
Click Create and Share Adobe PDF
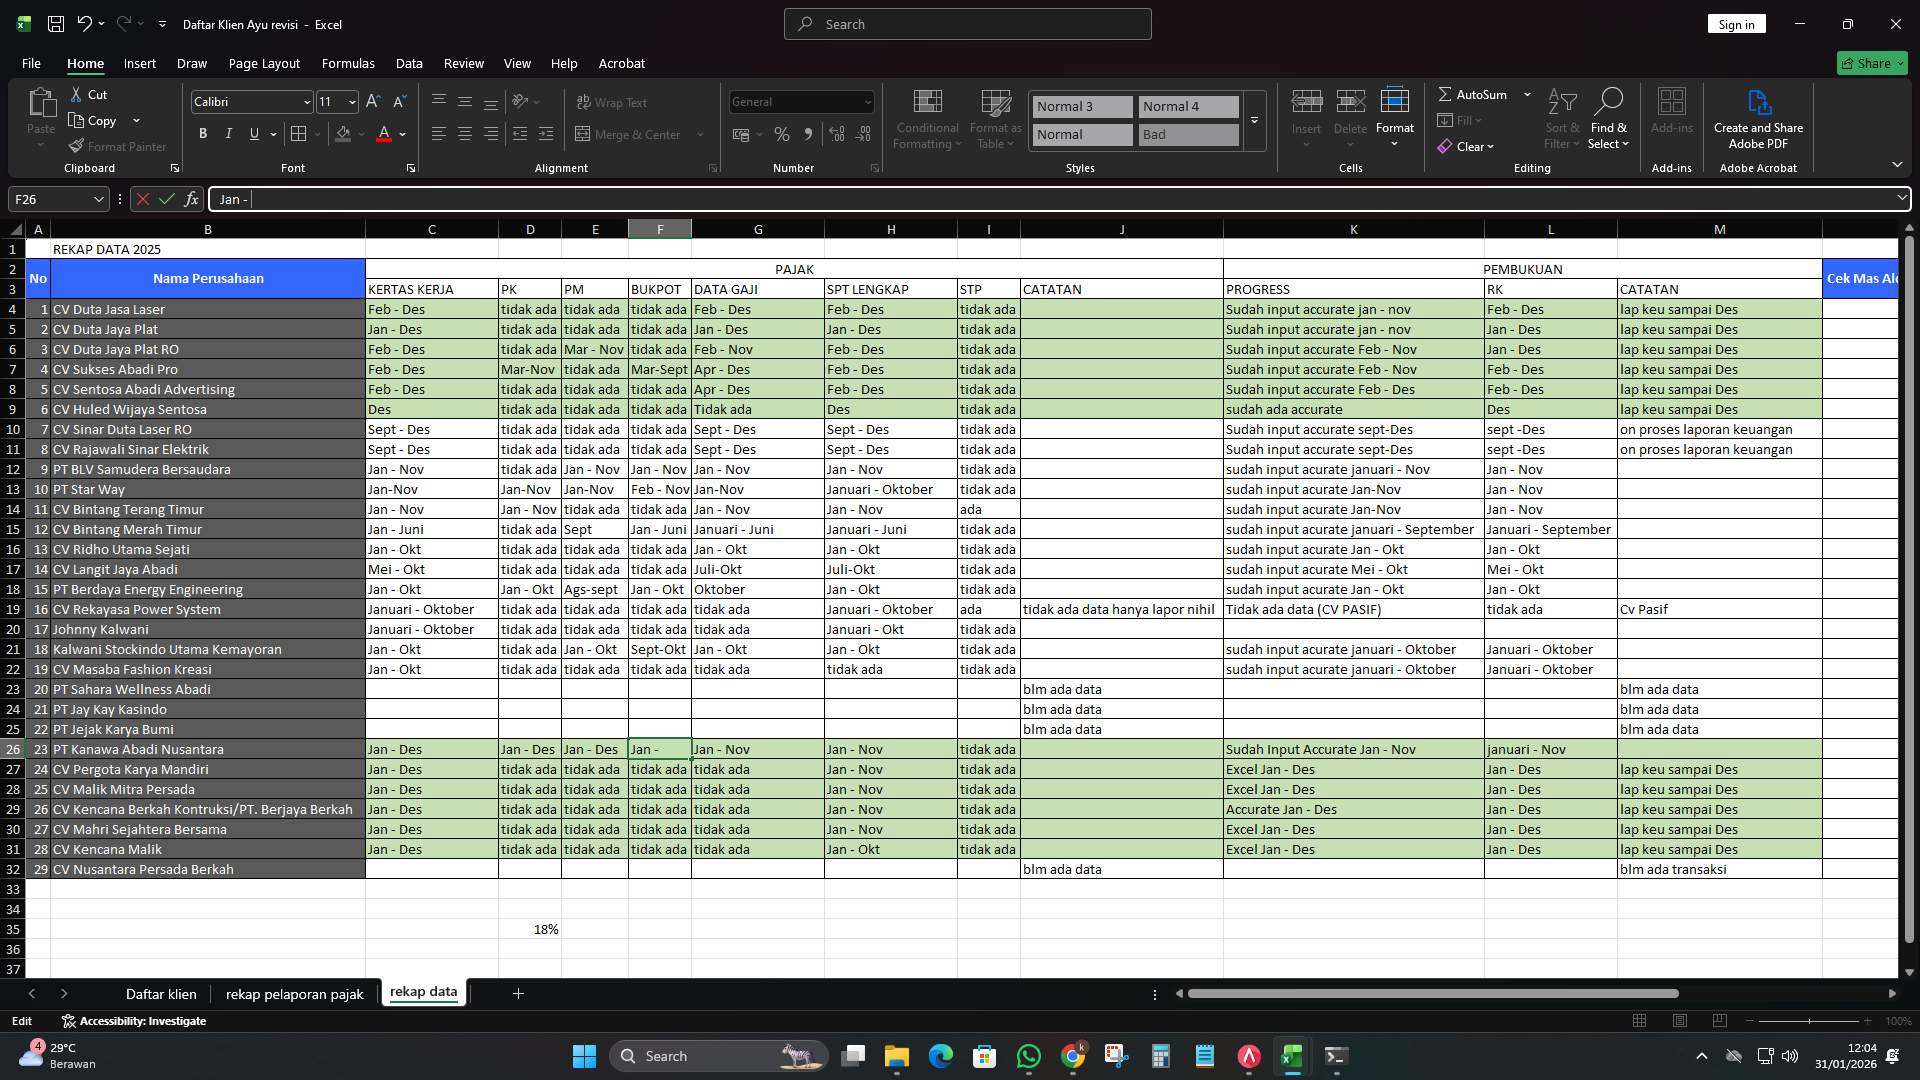1758,118
